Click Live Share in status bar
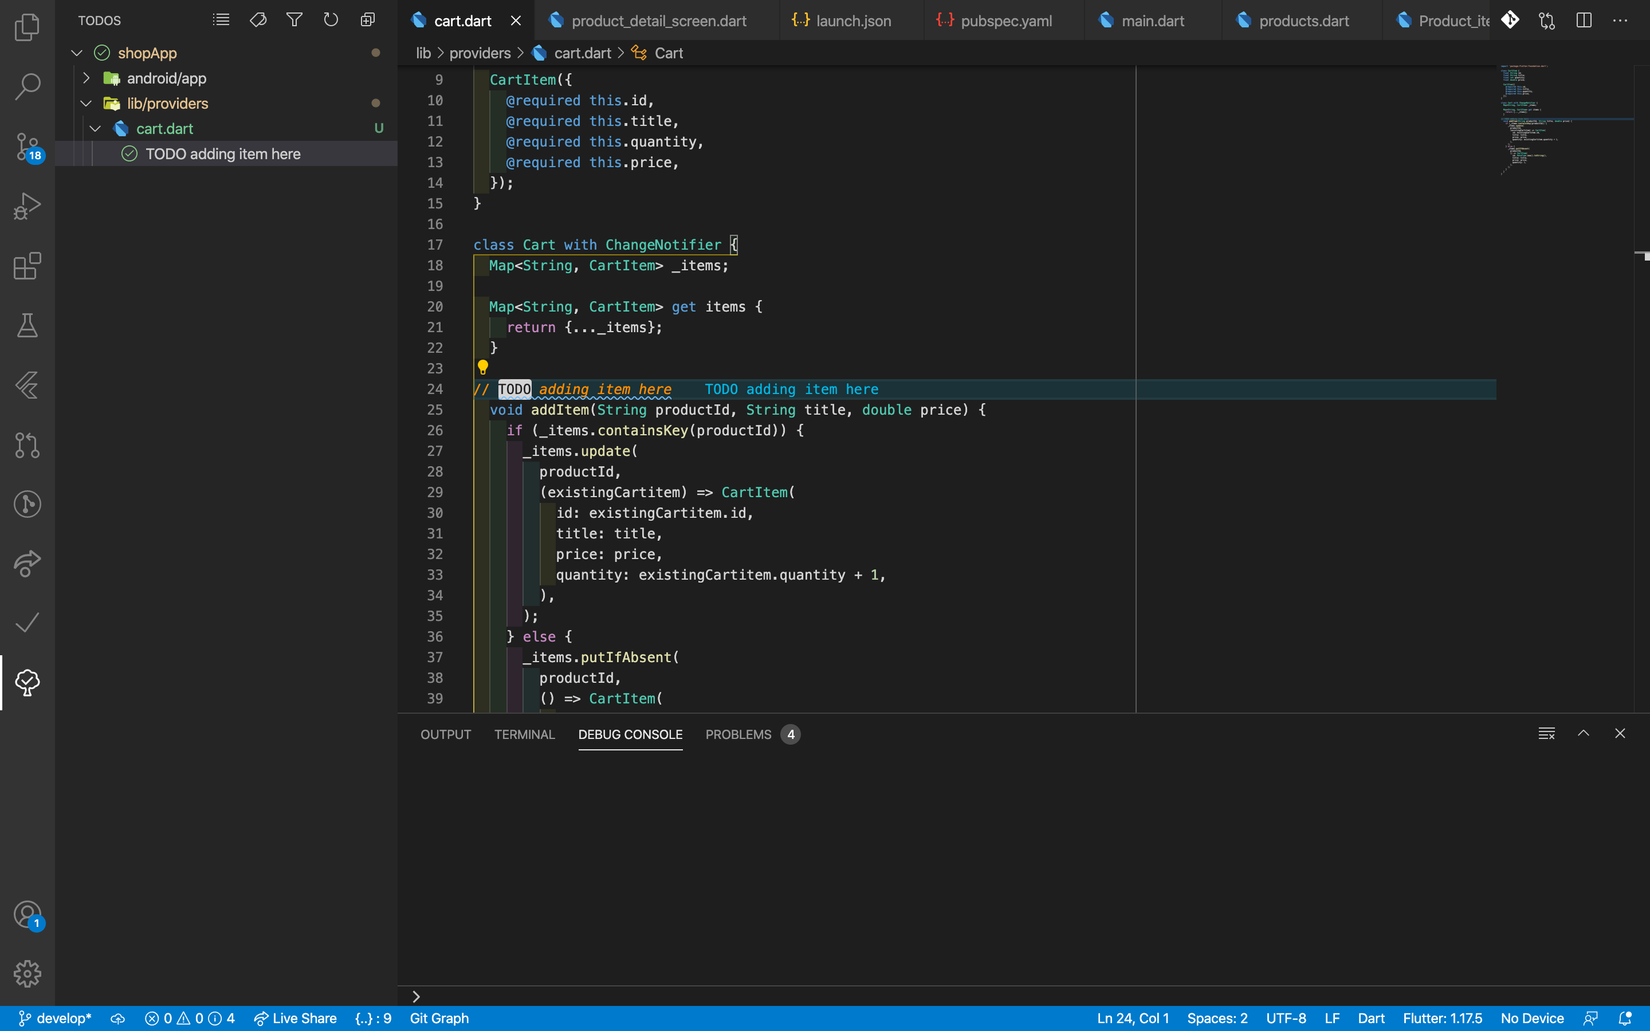 tap(295, 1018)
